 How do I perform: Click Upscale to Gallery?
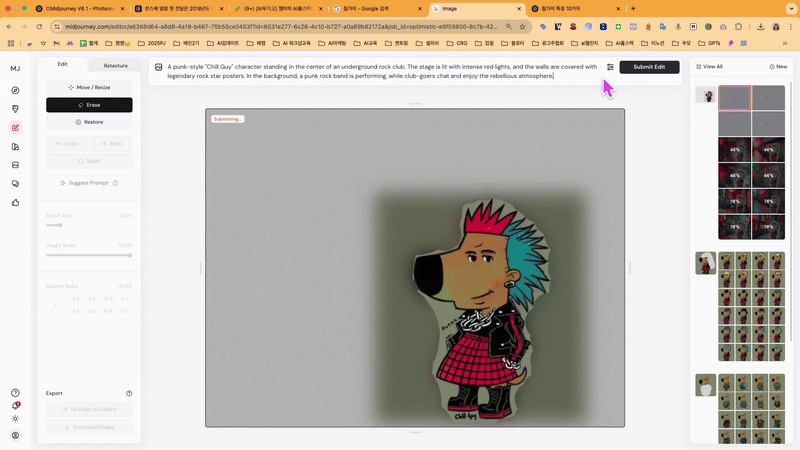pos(89,409)
